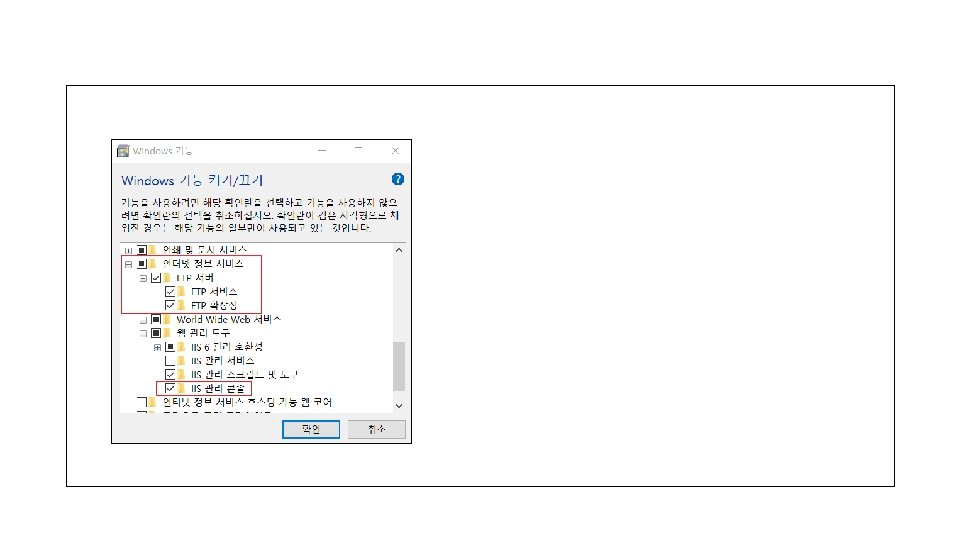Select the 인쇄 및 문서 서비스 label
Viewport: 960px width, 540px height.
click(x=204, y=250)
